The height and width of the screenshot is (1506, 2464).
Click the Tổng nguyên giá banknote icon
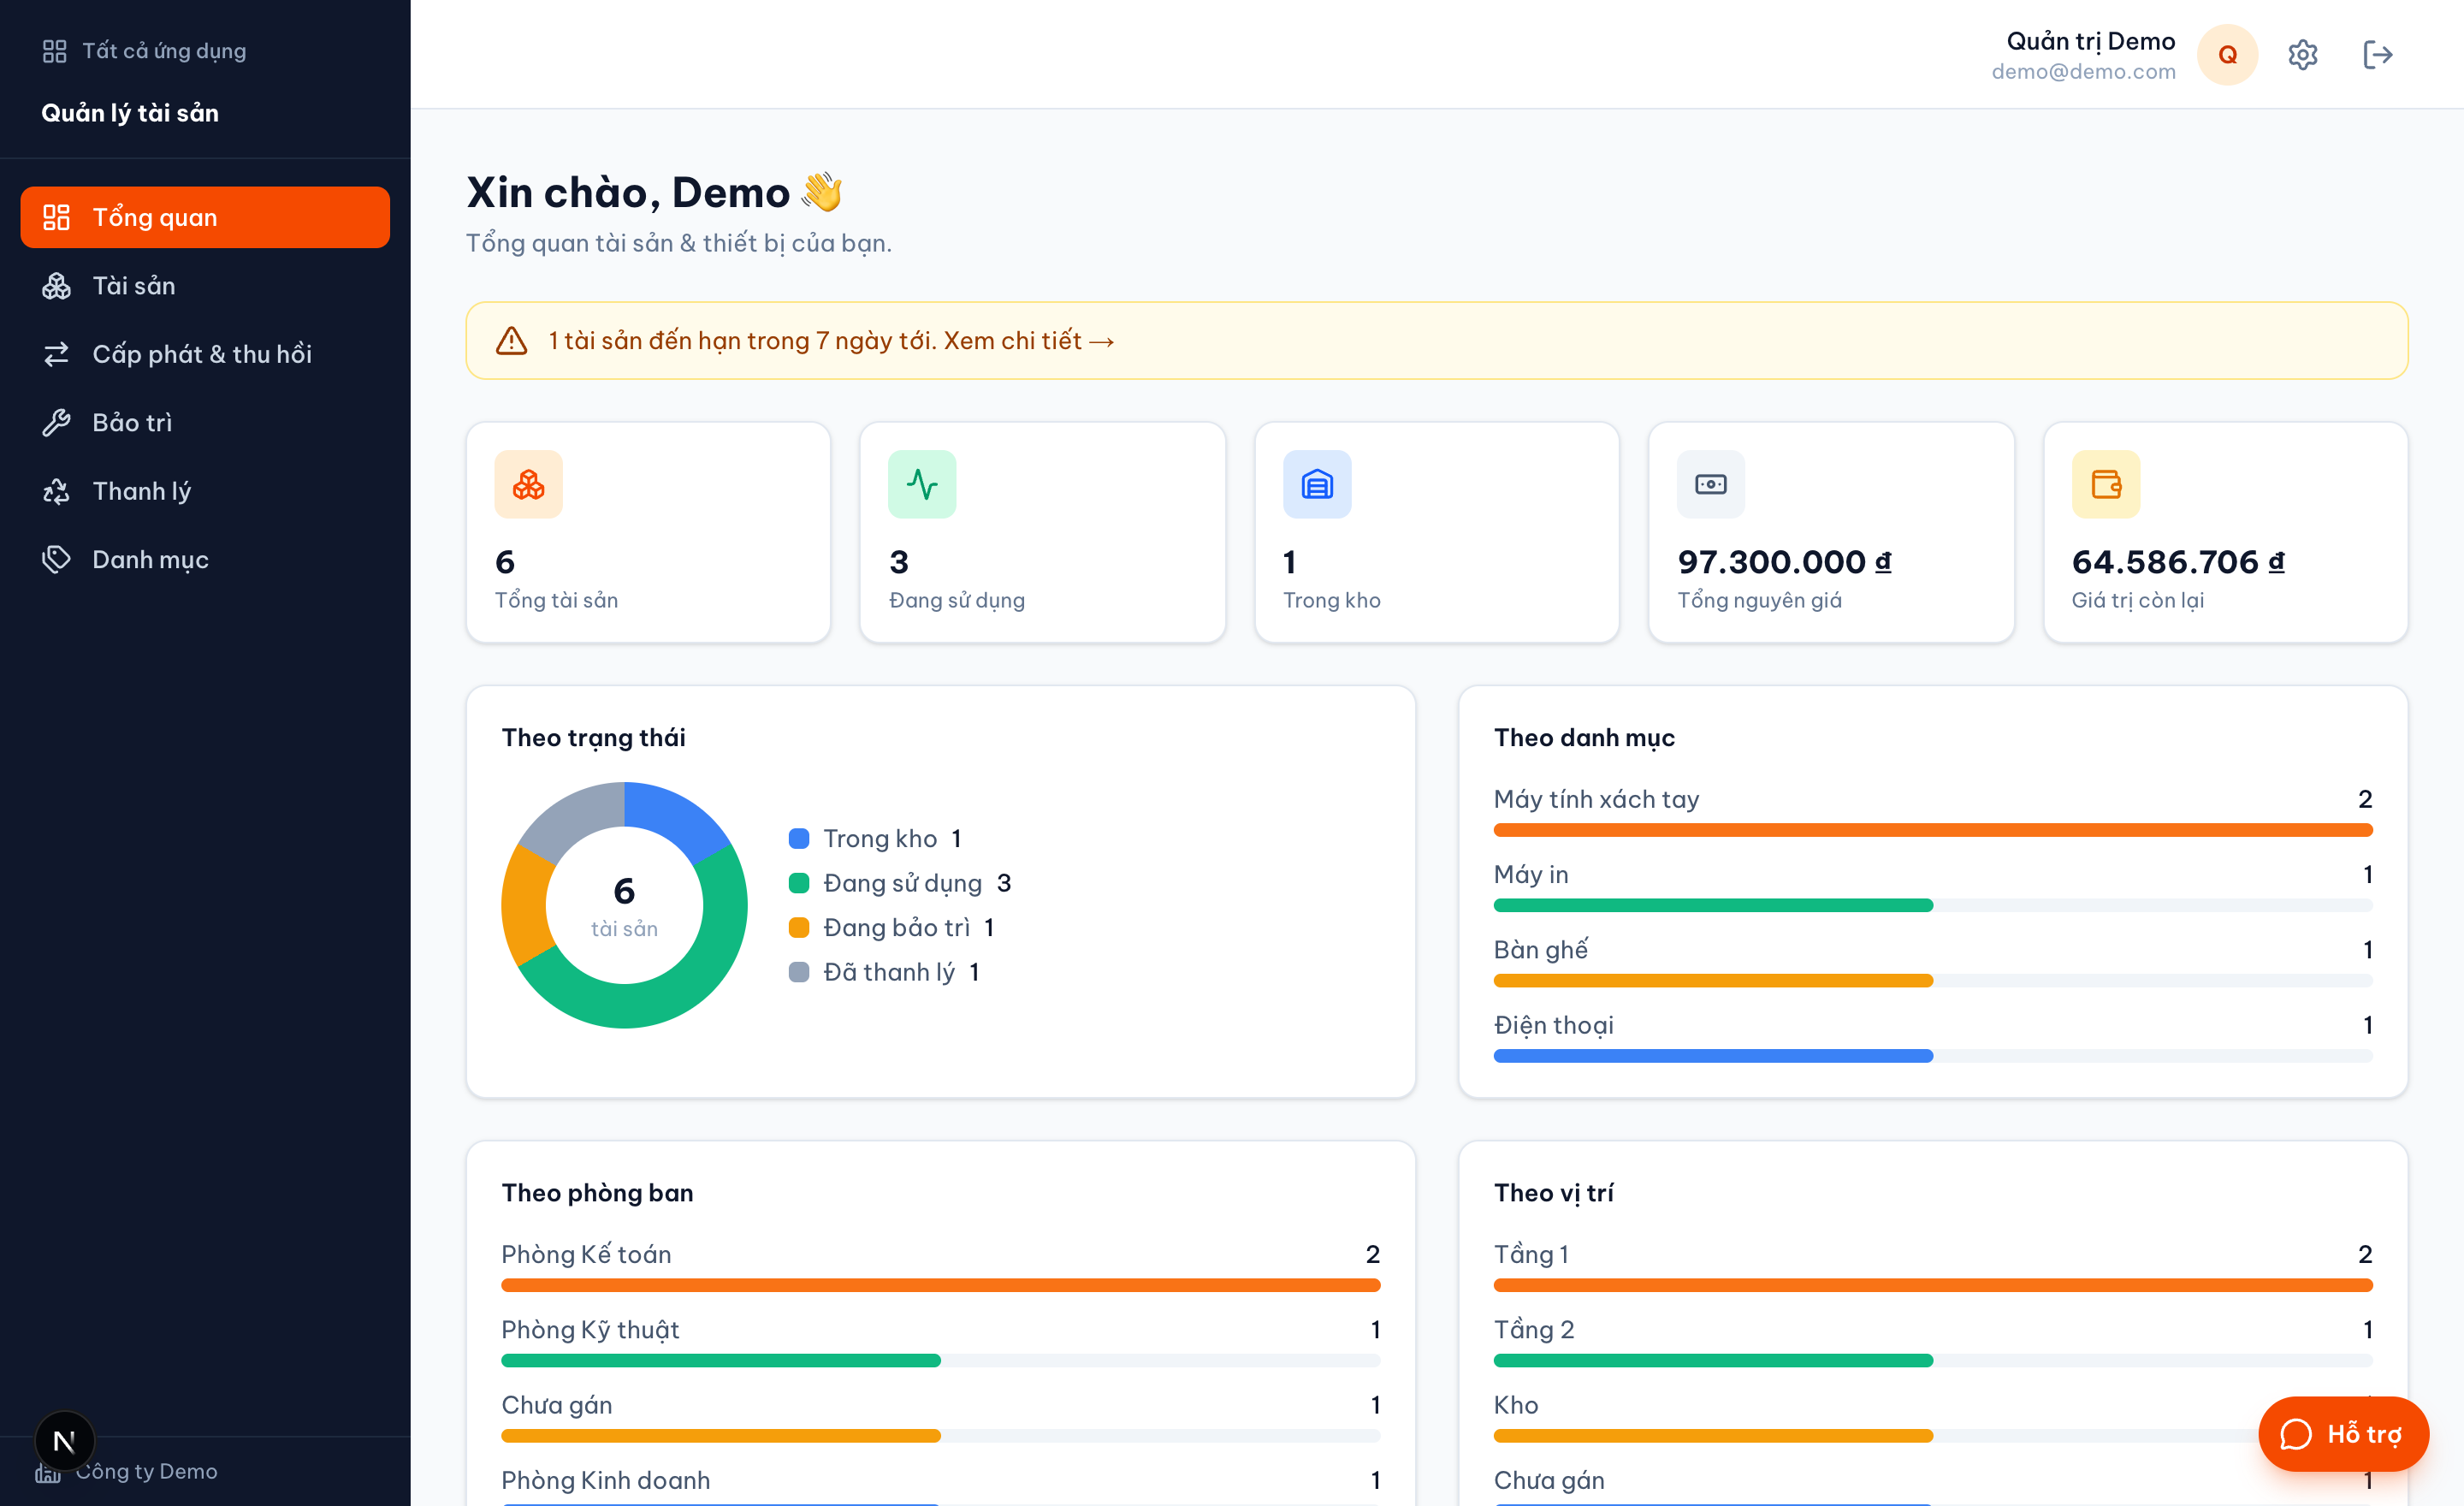[x=1711, y=484]
